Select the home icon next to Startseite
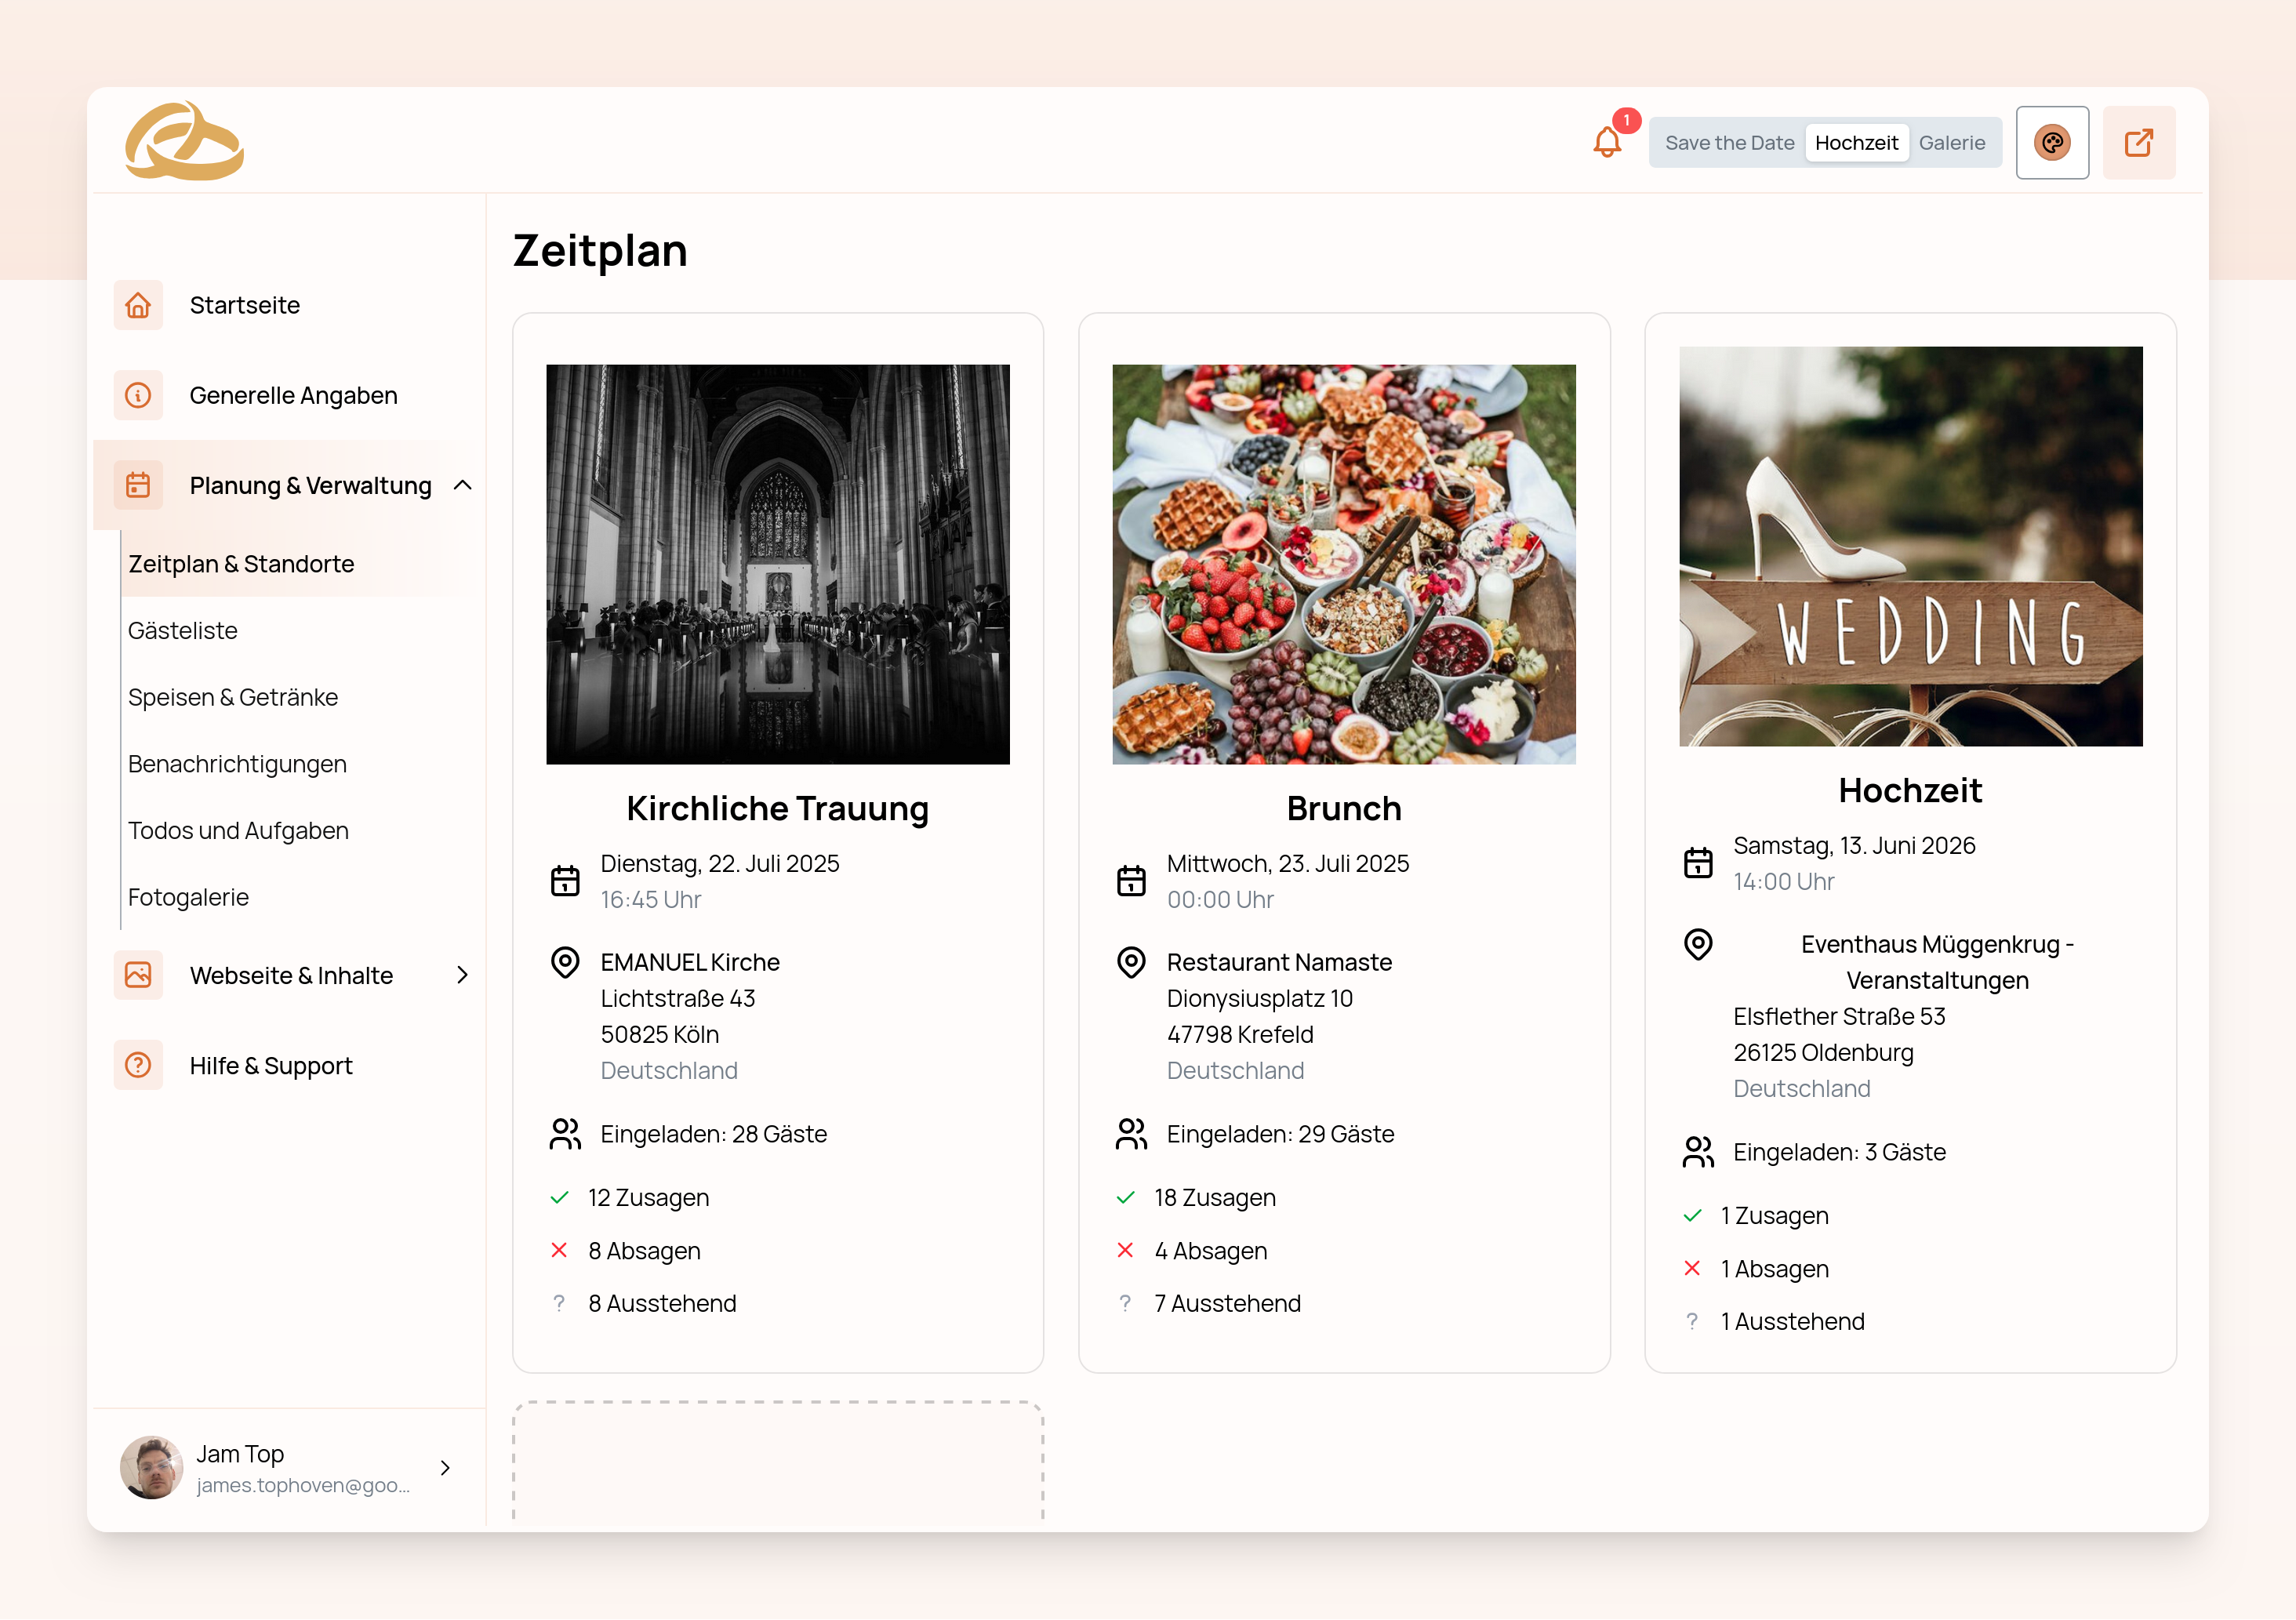 click(x=138, y=305)
